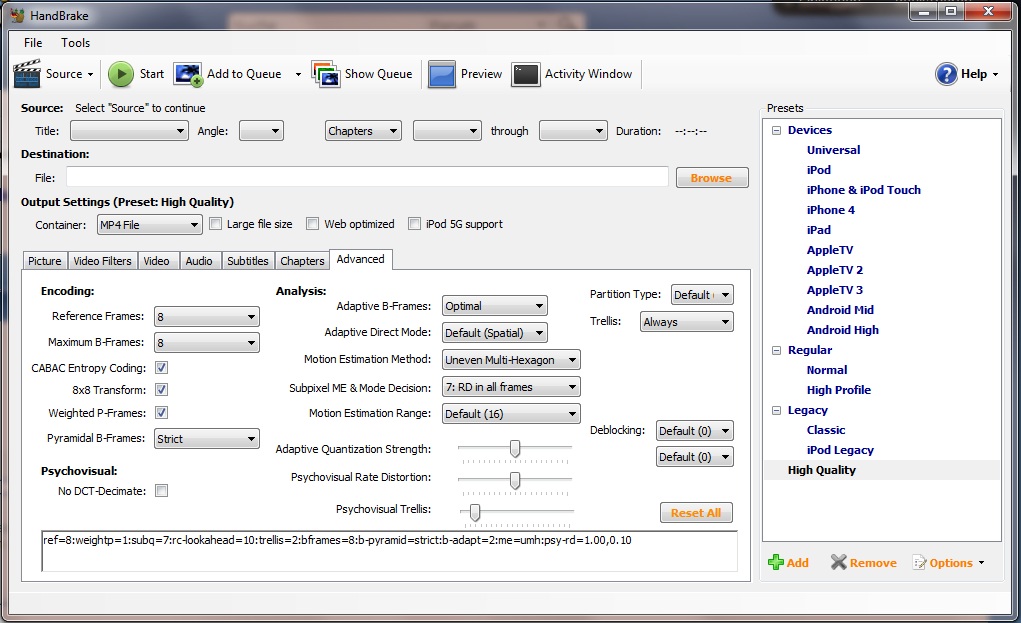Collapse the Devices preset group
The image size is (1021, 623).
click(x=776, y=130)
